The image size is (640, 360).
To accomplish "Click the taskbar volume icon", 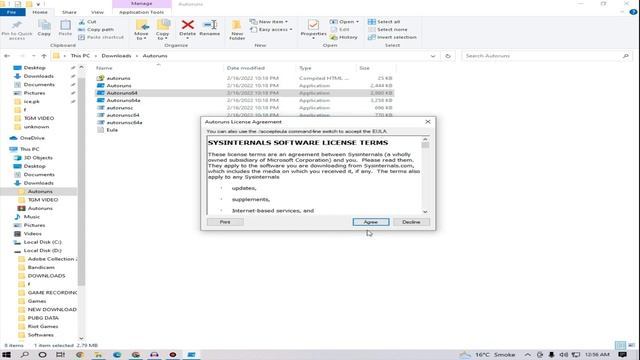I will click(564, 355).
